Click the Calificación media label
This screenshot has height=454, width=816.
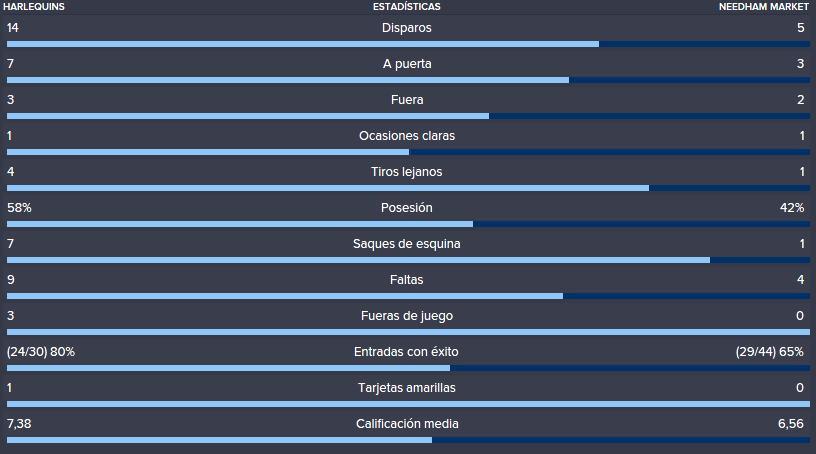coord(407,424)
